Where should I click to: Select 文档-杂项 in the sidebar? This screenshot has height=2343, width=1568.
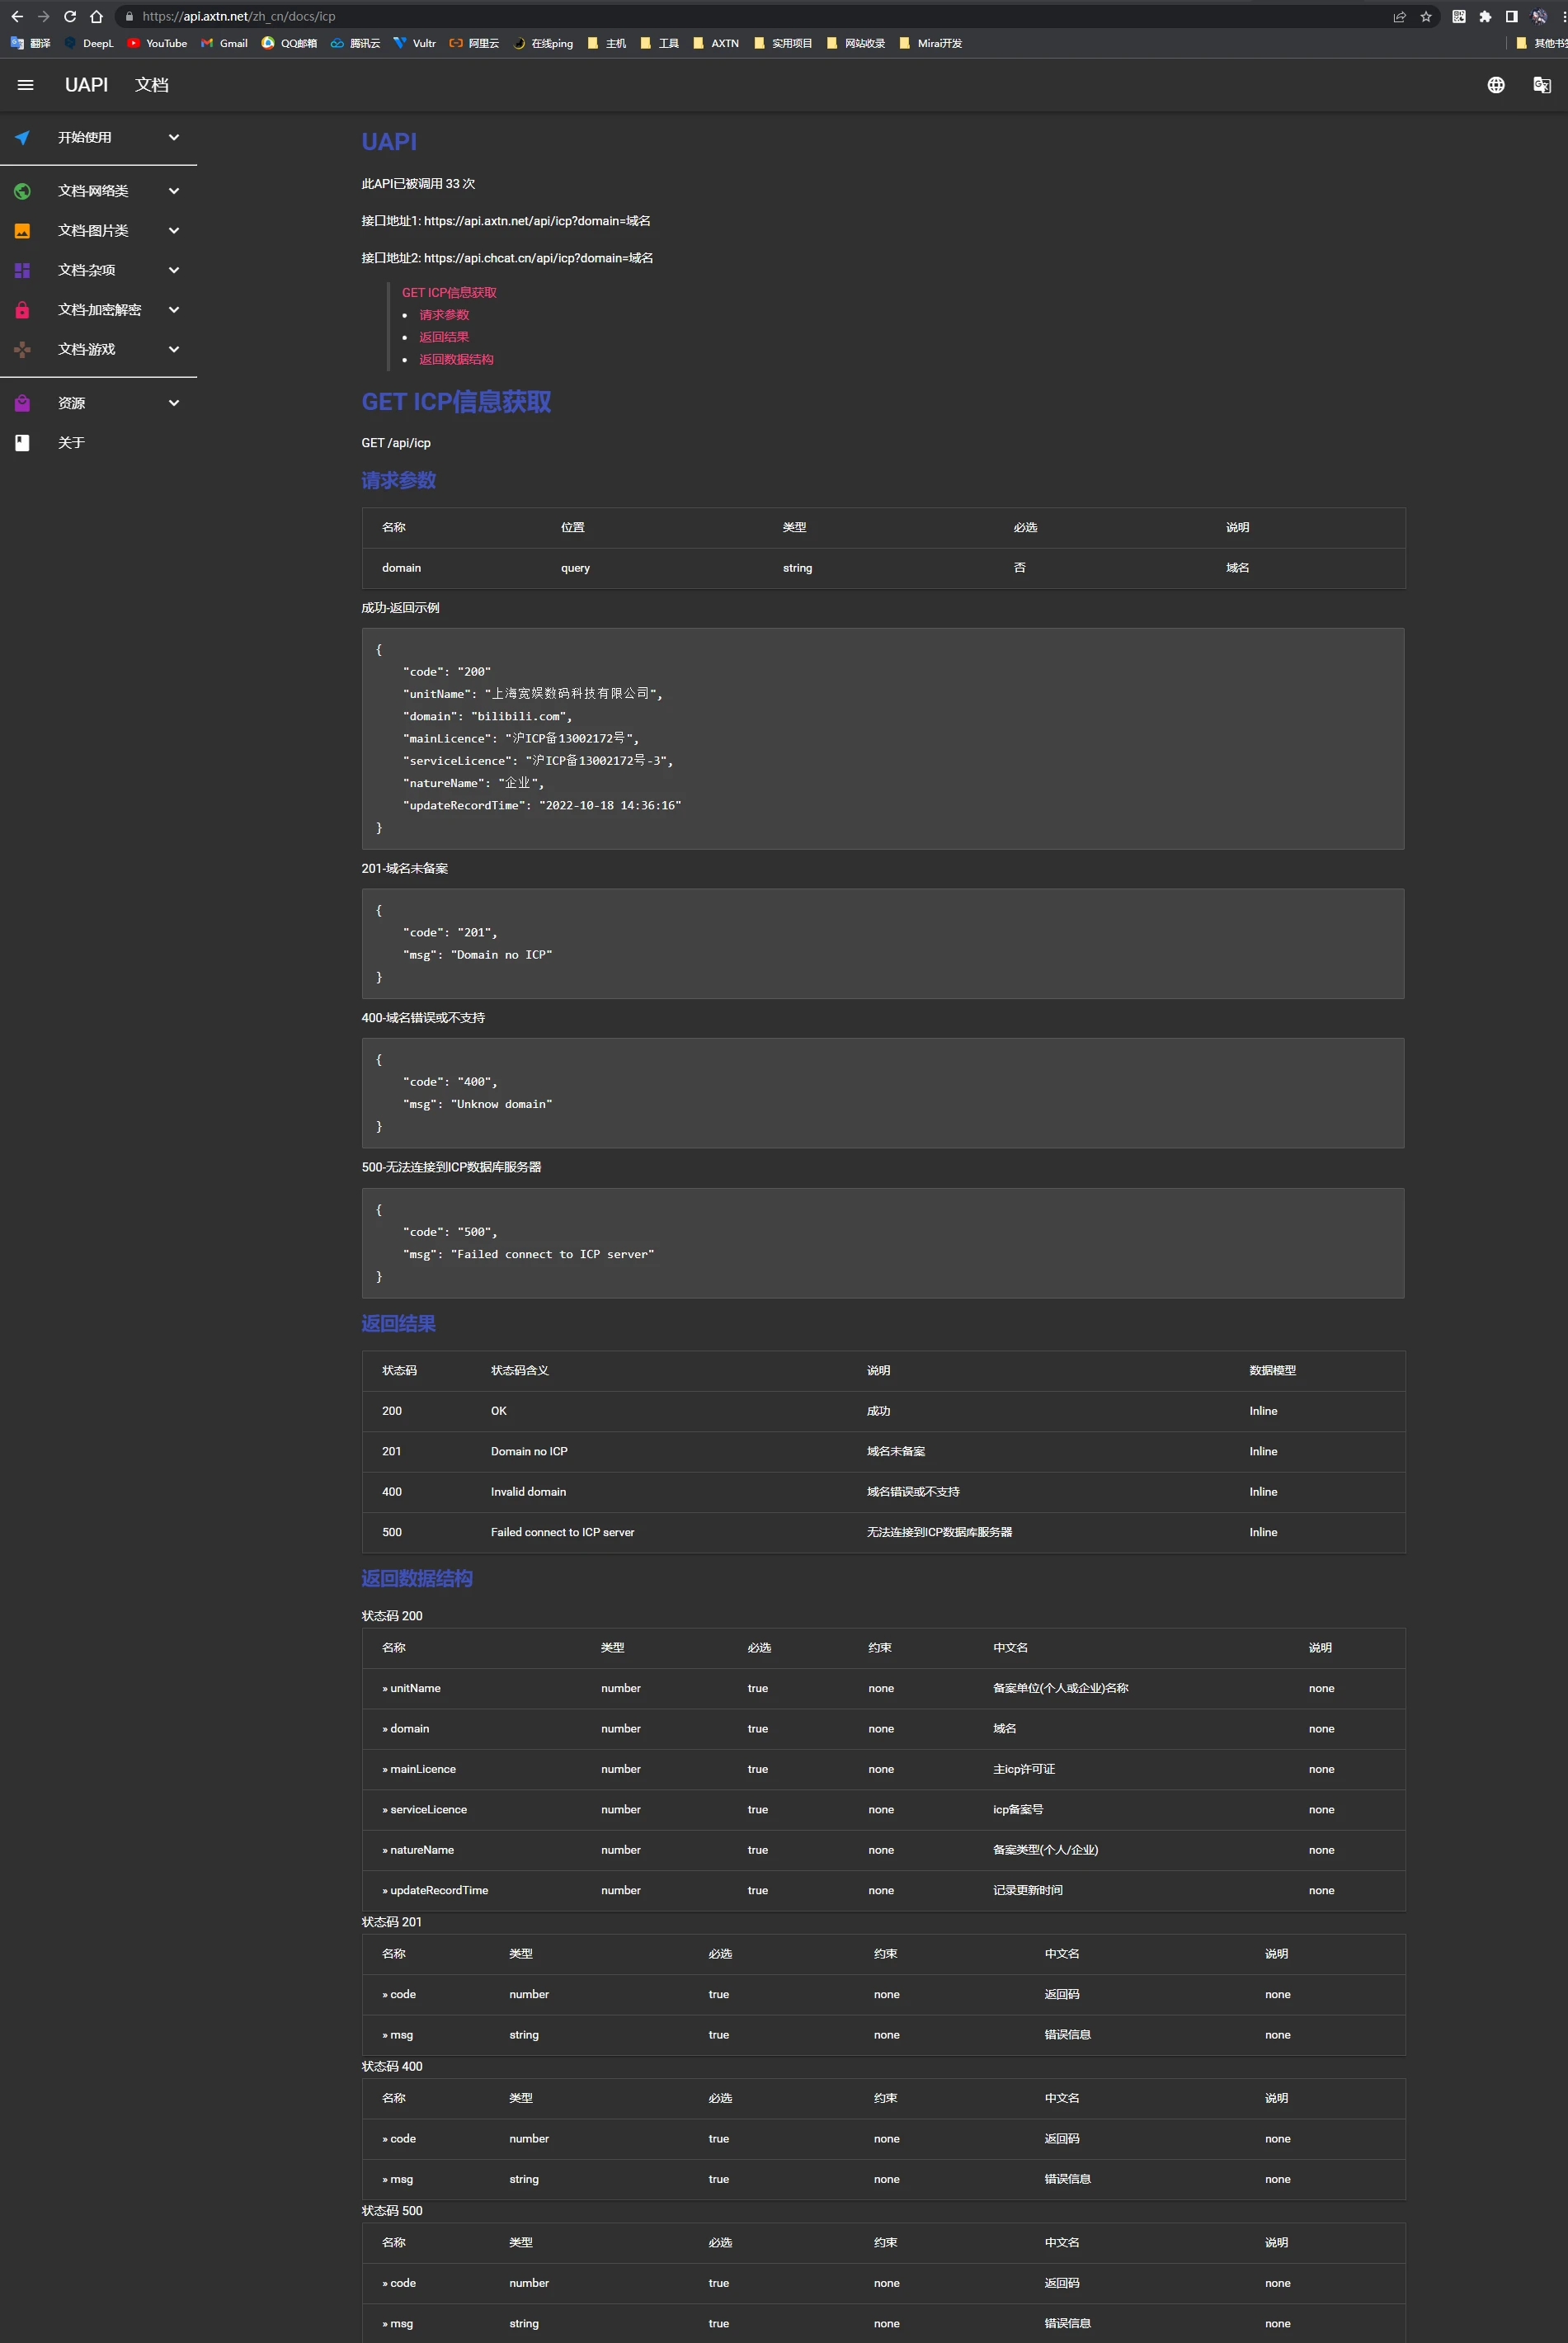pyautogui.click(x=86, y=270)
